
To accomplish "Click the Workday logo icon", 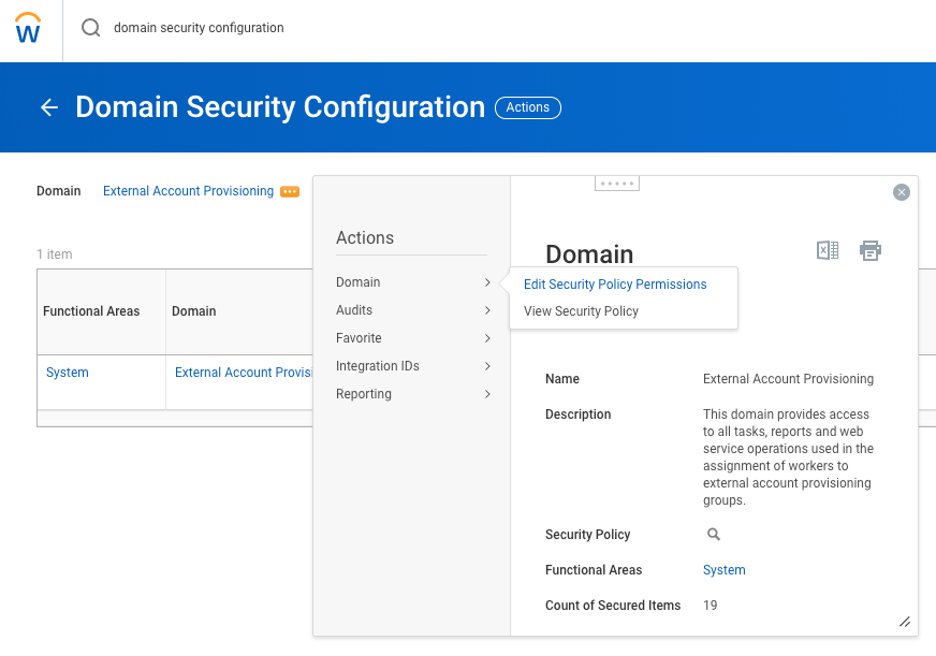I will (x=29, y=29).
